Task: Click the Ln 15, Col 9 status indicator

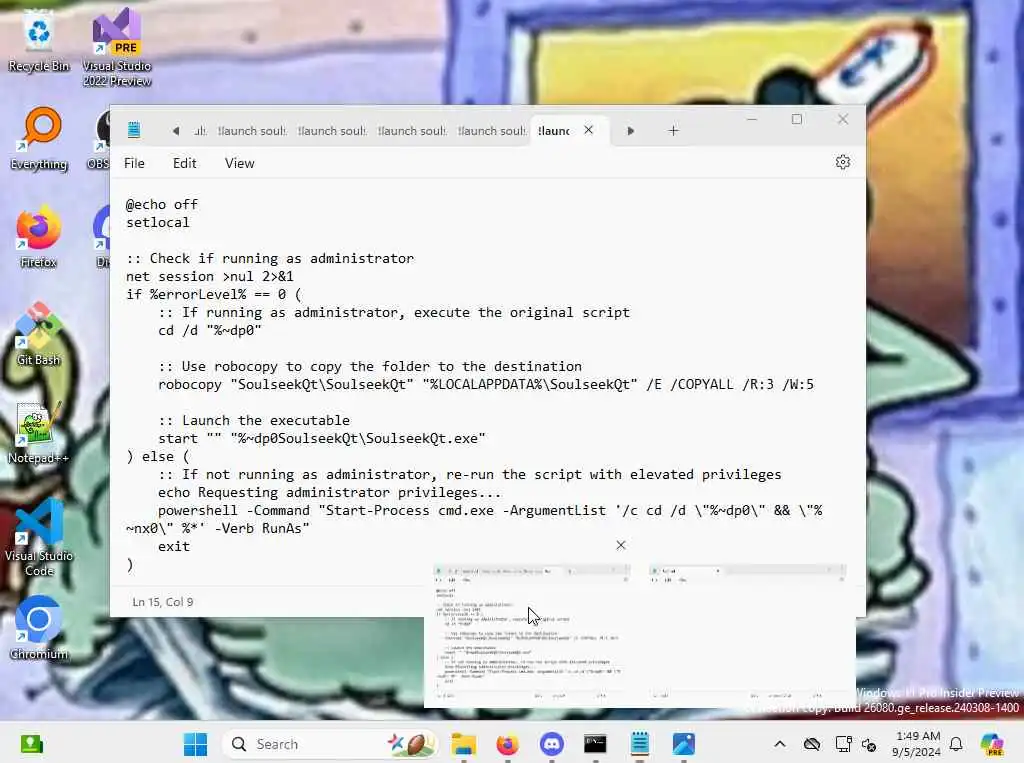Action: point(163,602)
